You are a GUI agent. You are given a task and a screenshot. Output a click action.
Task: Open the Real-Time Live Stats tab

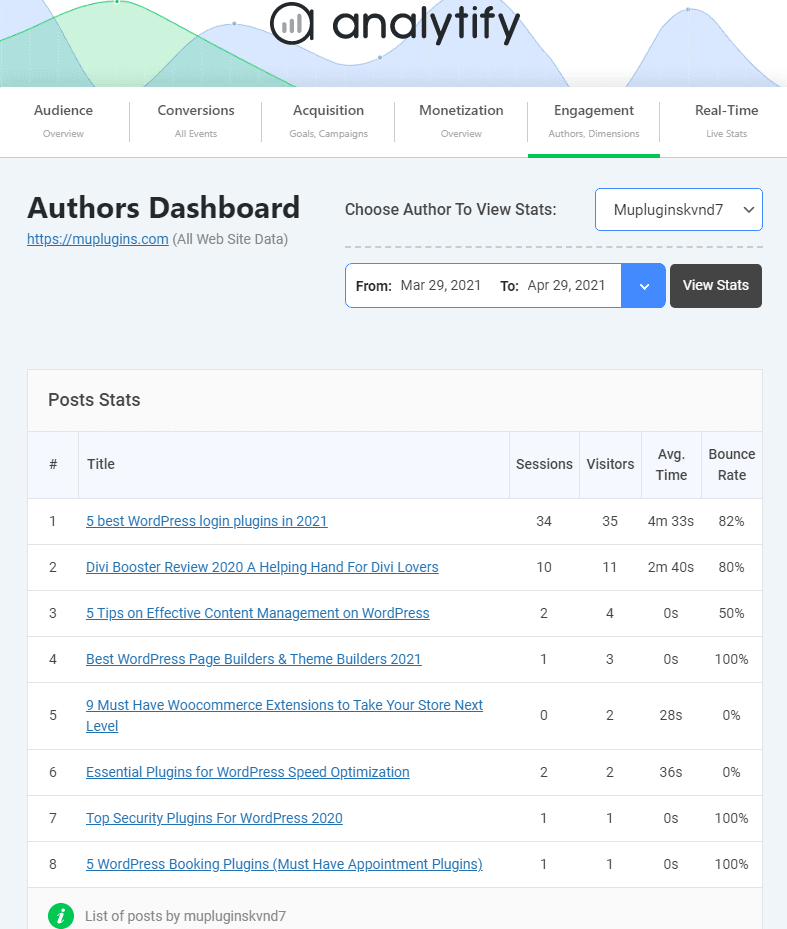[x=726, y=121]
